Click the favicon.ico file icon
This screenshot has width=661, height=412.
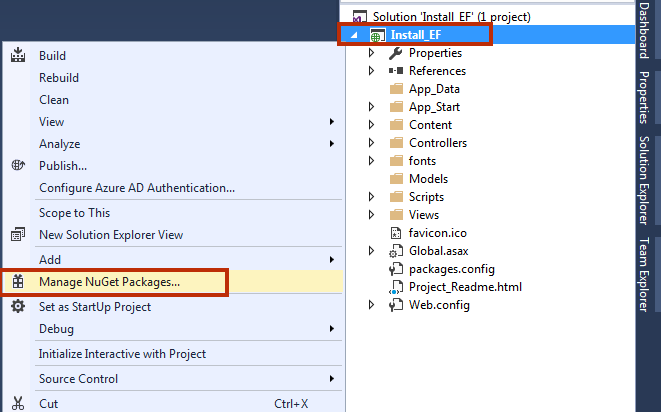pyautogui.click(x=395, y=233)
